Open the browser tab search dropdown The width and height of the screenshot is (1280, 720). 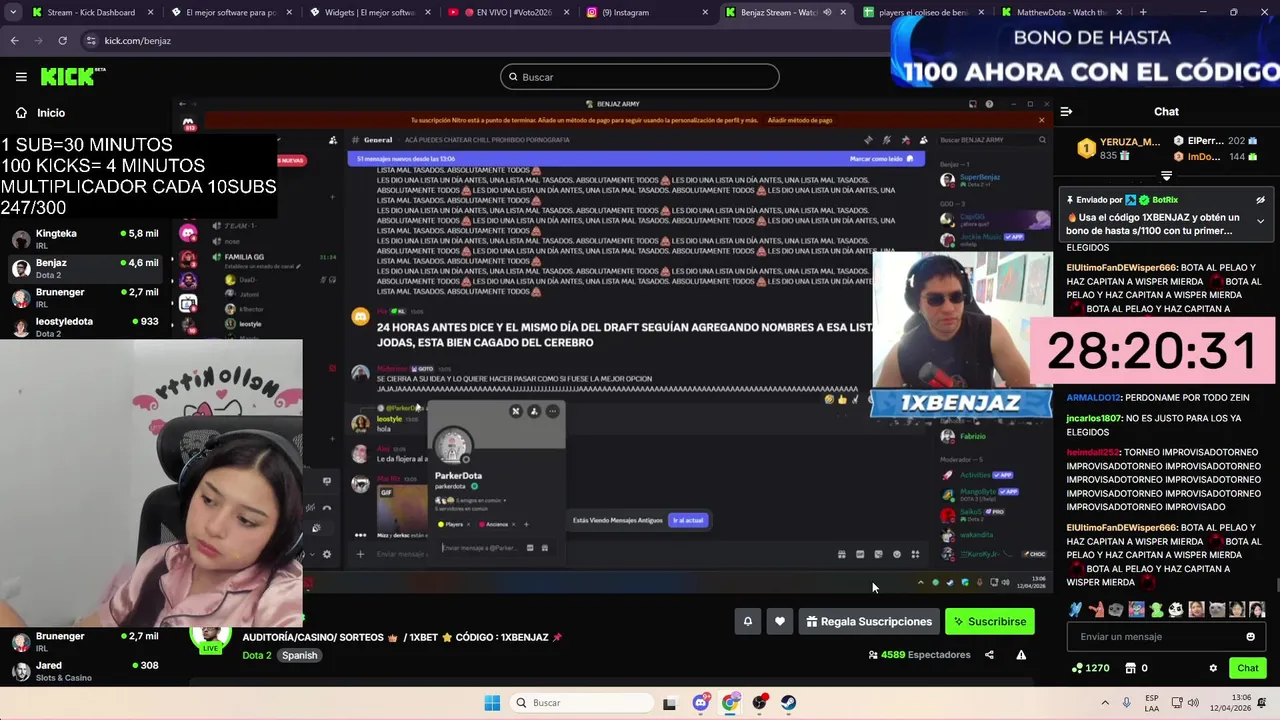(13, 12)
